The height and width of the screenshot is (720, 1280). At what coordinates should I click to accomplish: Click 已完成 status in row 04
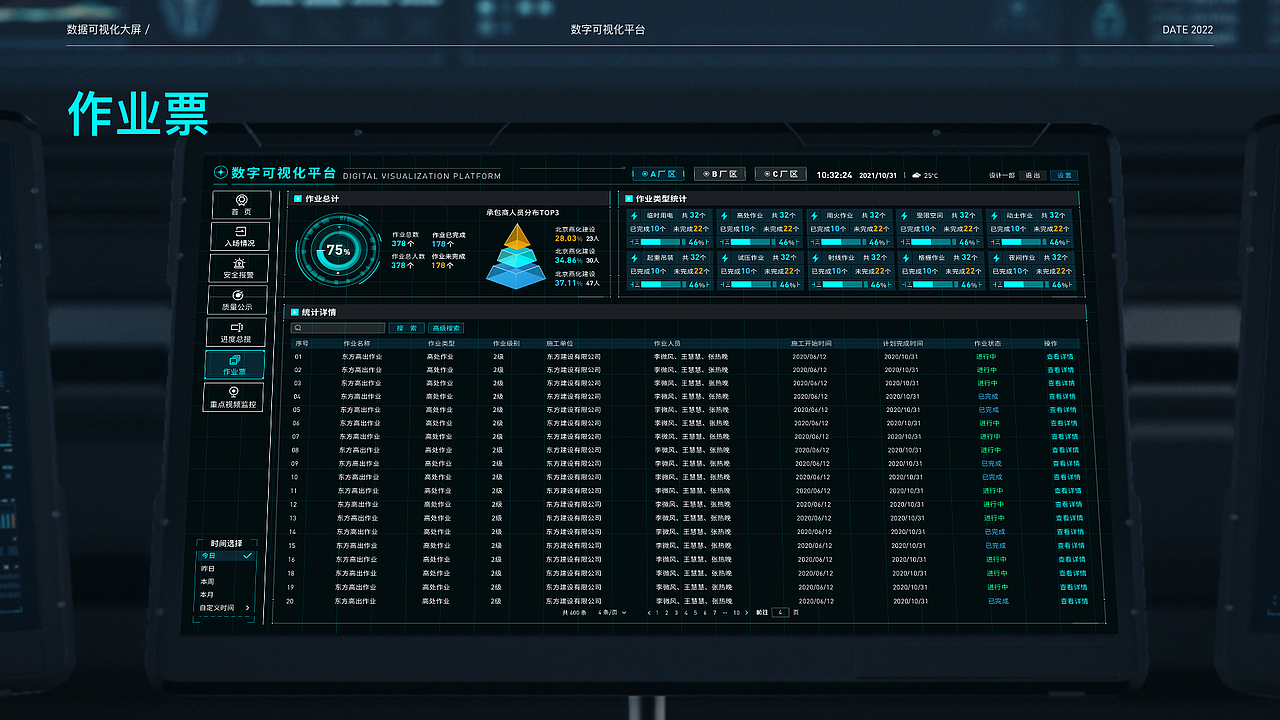tap(988, 396)
